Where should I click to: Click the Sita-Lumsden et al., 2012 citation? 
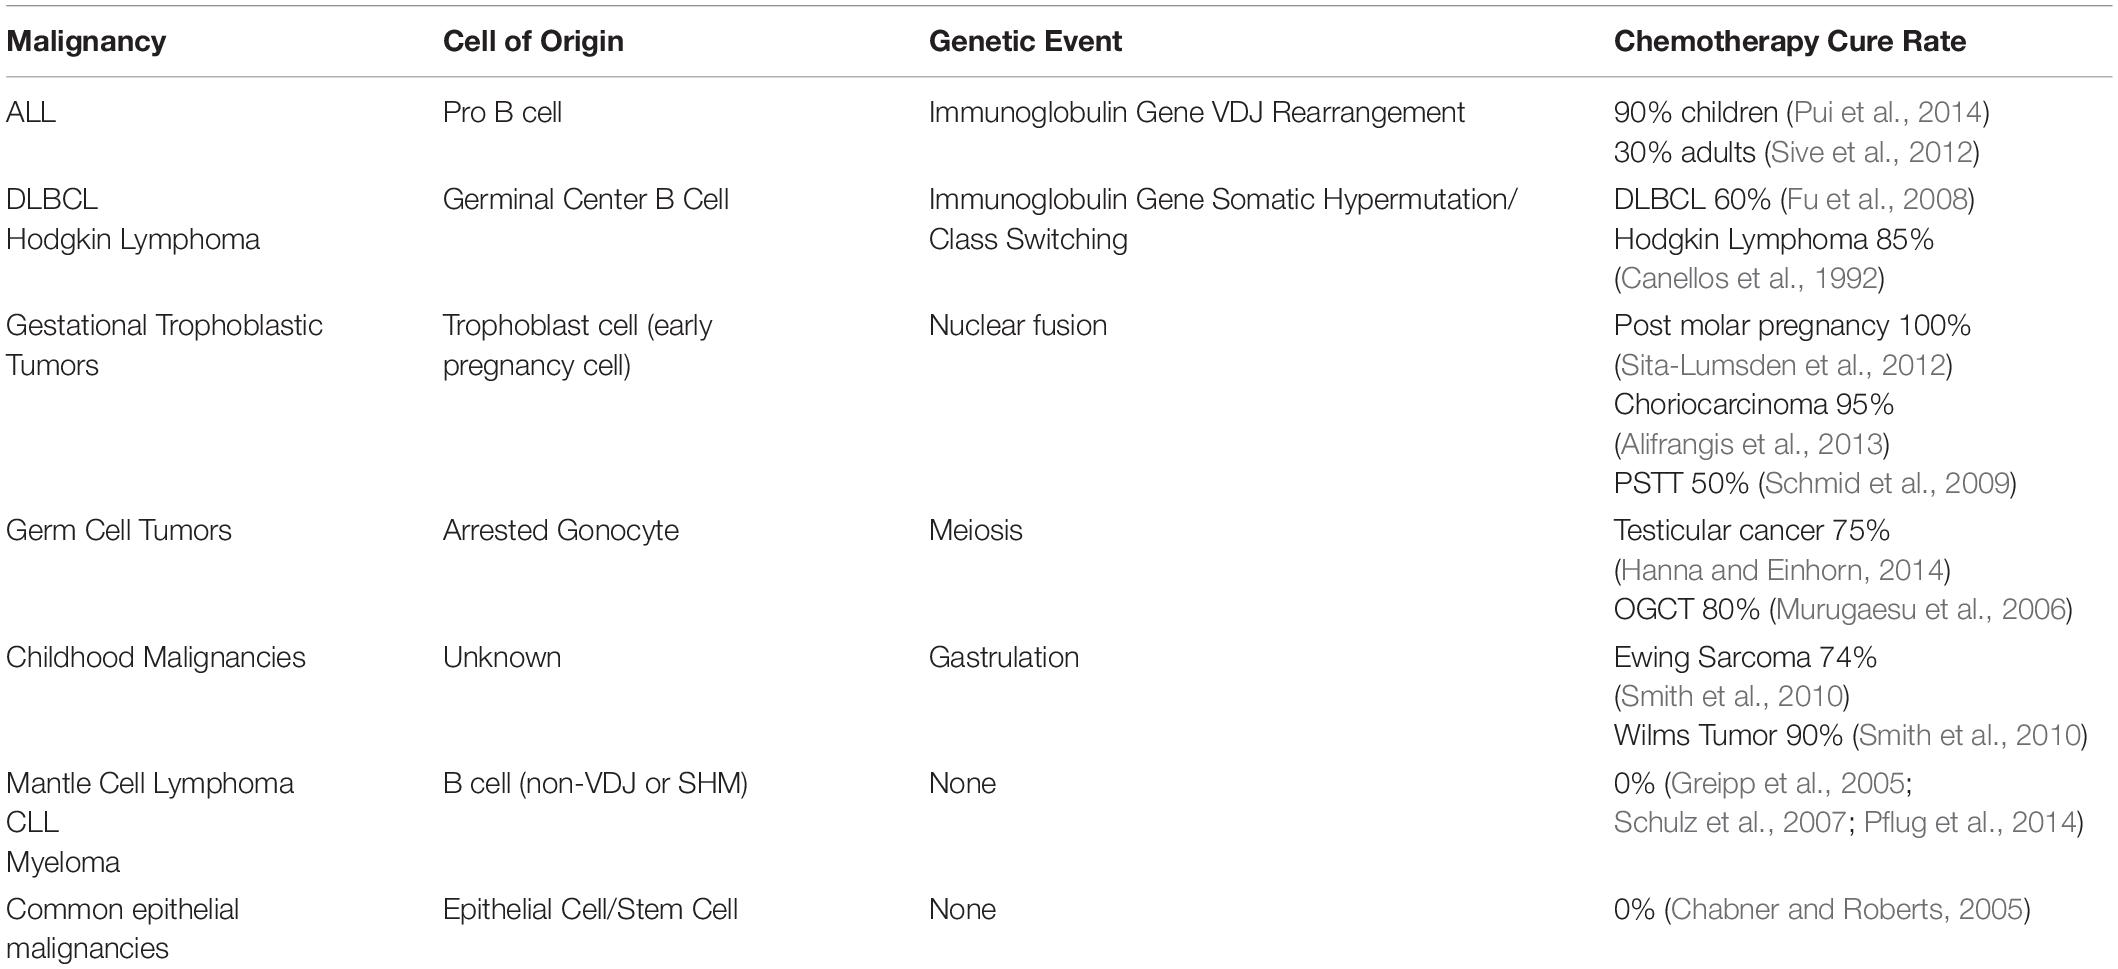tap(1783, 365)
